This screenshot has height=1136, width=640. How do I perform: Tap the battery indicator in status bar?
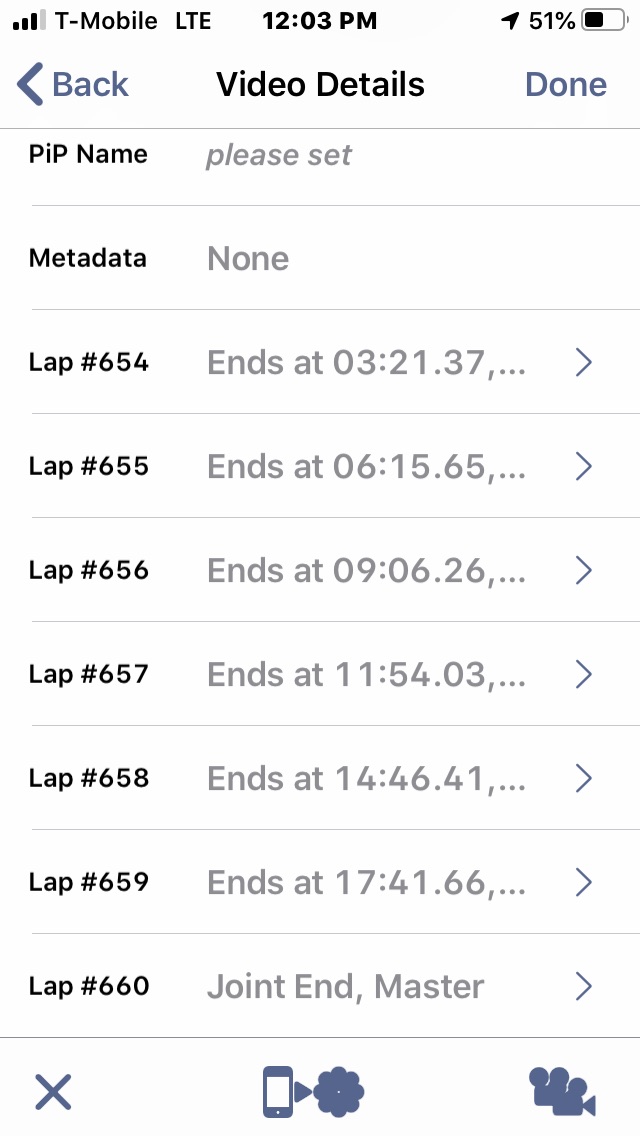click(604, 20)
